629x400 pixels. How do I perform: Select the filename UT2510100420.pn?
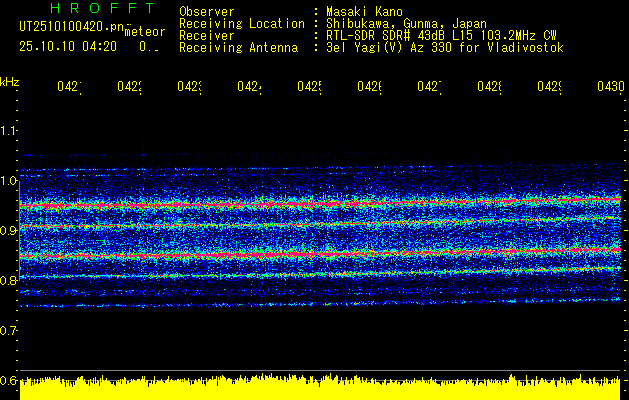coord(71,26)
